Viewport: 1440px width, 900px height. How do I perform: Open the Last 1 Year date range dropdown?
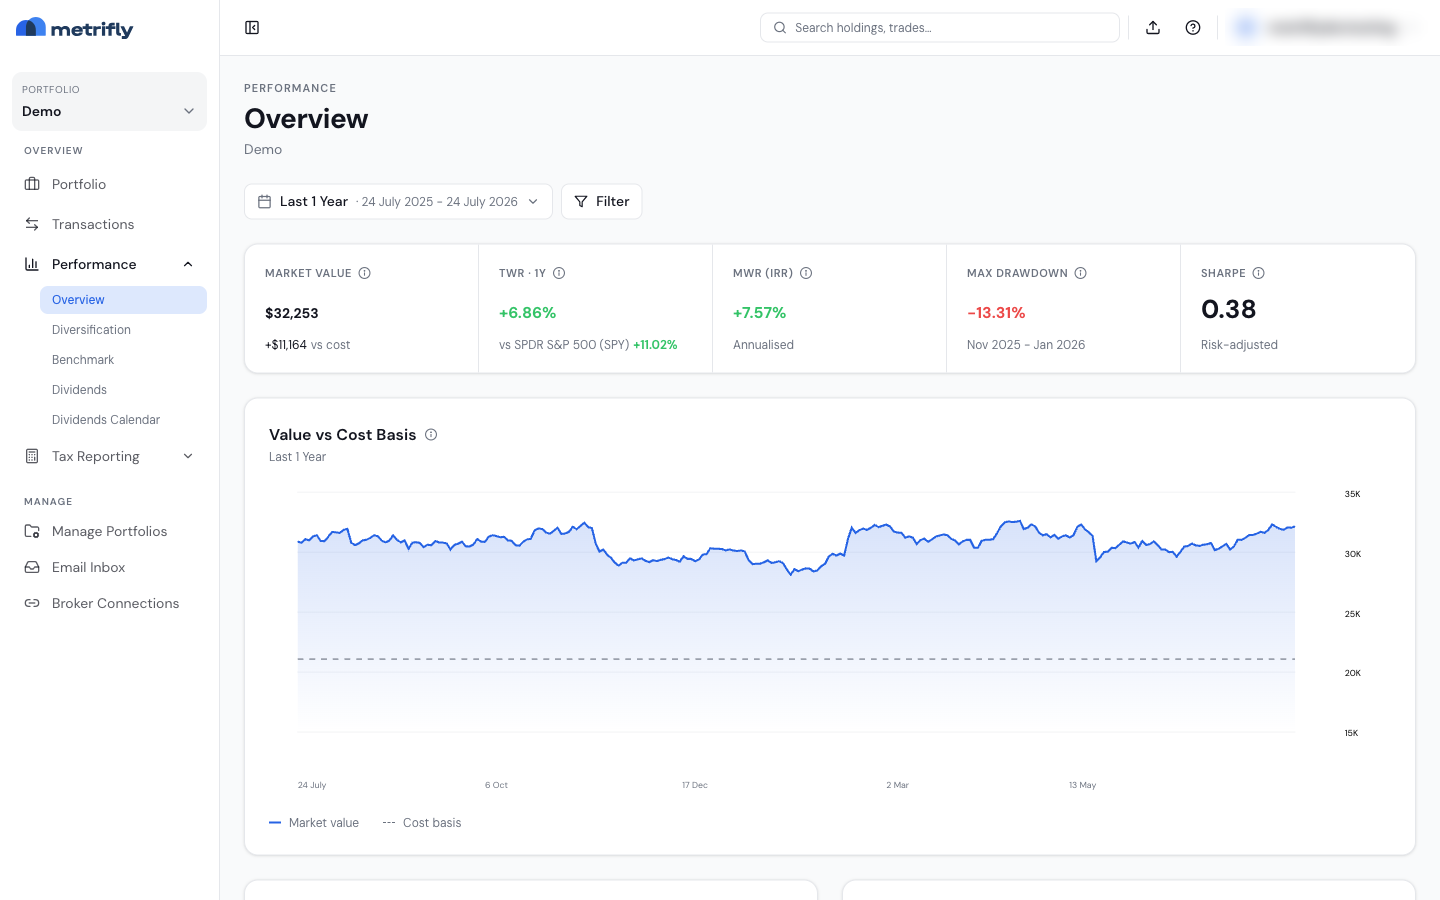[398, 202]
